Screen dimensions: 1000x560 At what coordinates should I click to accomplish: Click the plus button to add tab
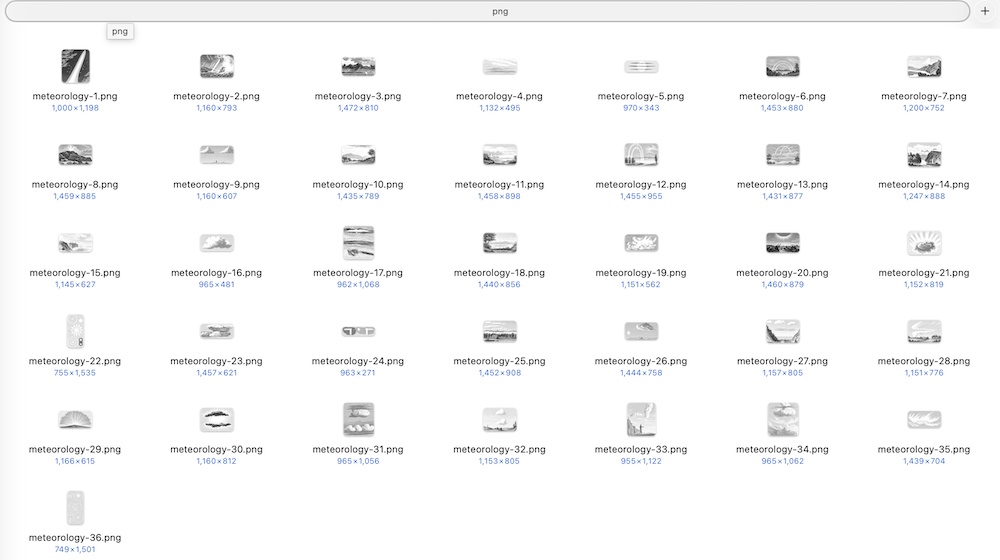coord(985,11)
